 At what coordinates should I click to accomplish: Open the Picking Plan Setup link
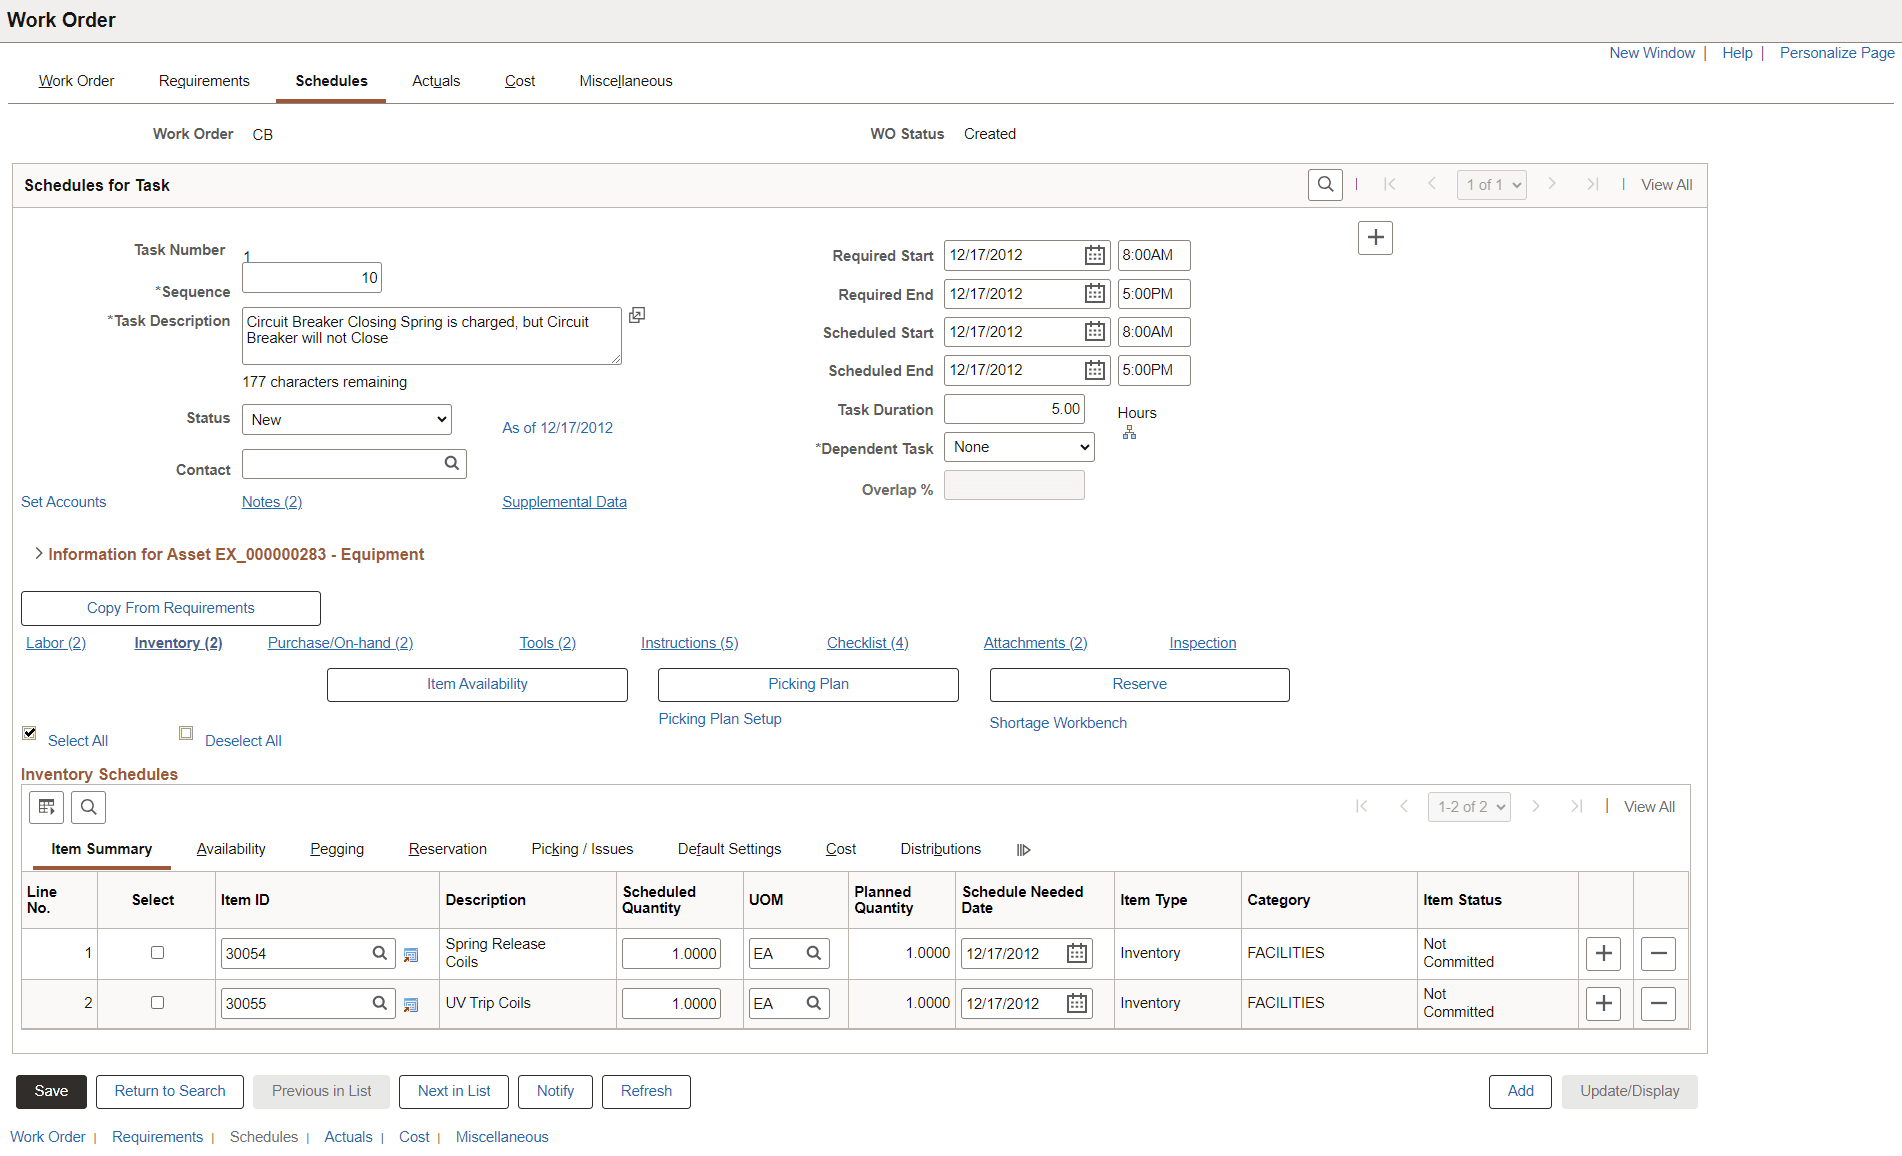(x=719, y=718)
